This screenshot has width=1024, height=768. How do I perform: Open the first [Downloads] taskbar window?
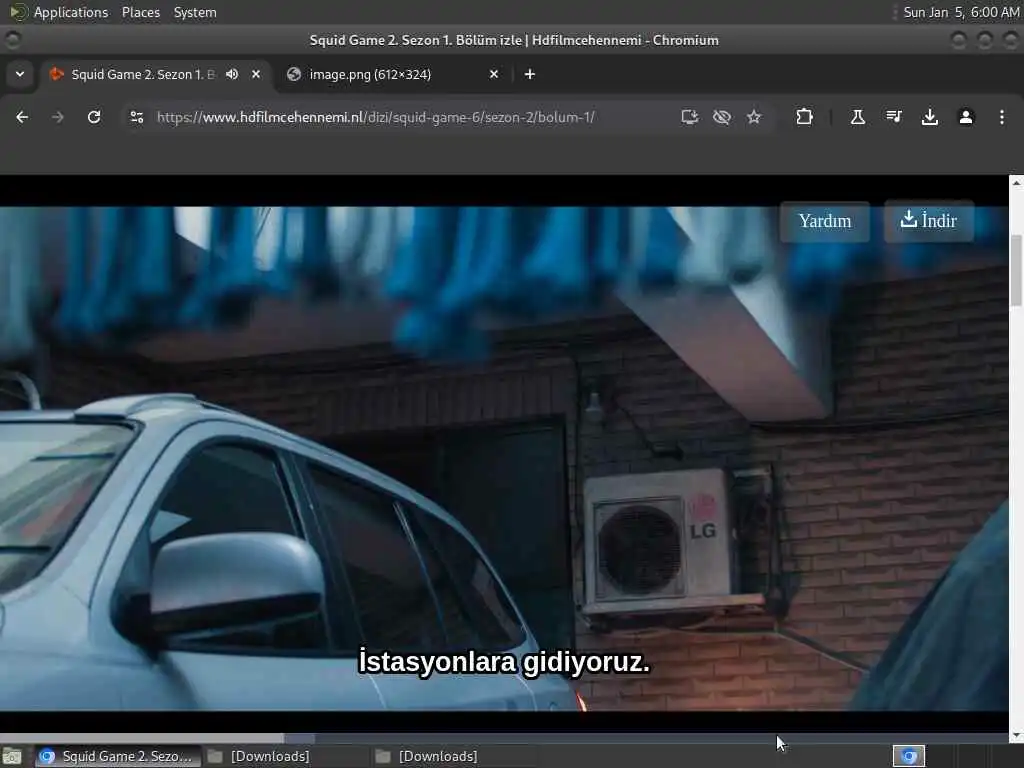(x=259, y=756)
